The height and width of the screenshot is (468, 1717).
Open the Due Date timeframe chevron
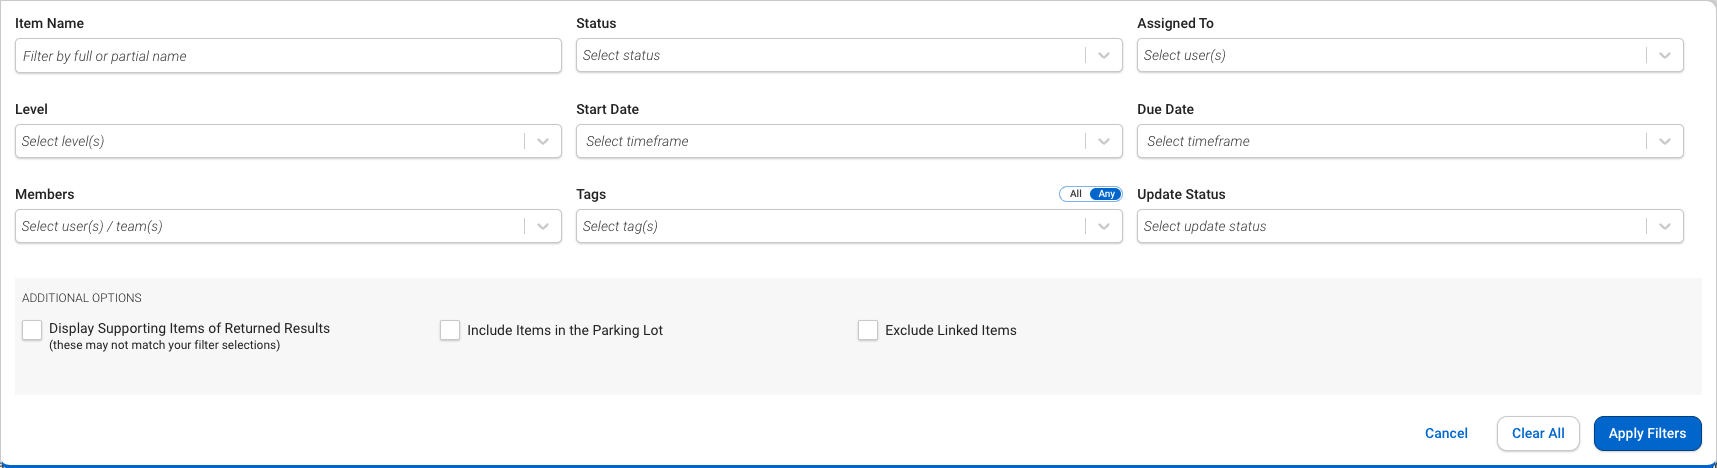(1664, 142)
